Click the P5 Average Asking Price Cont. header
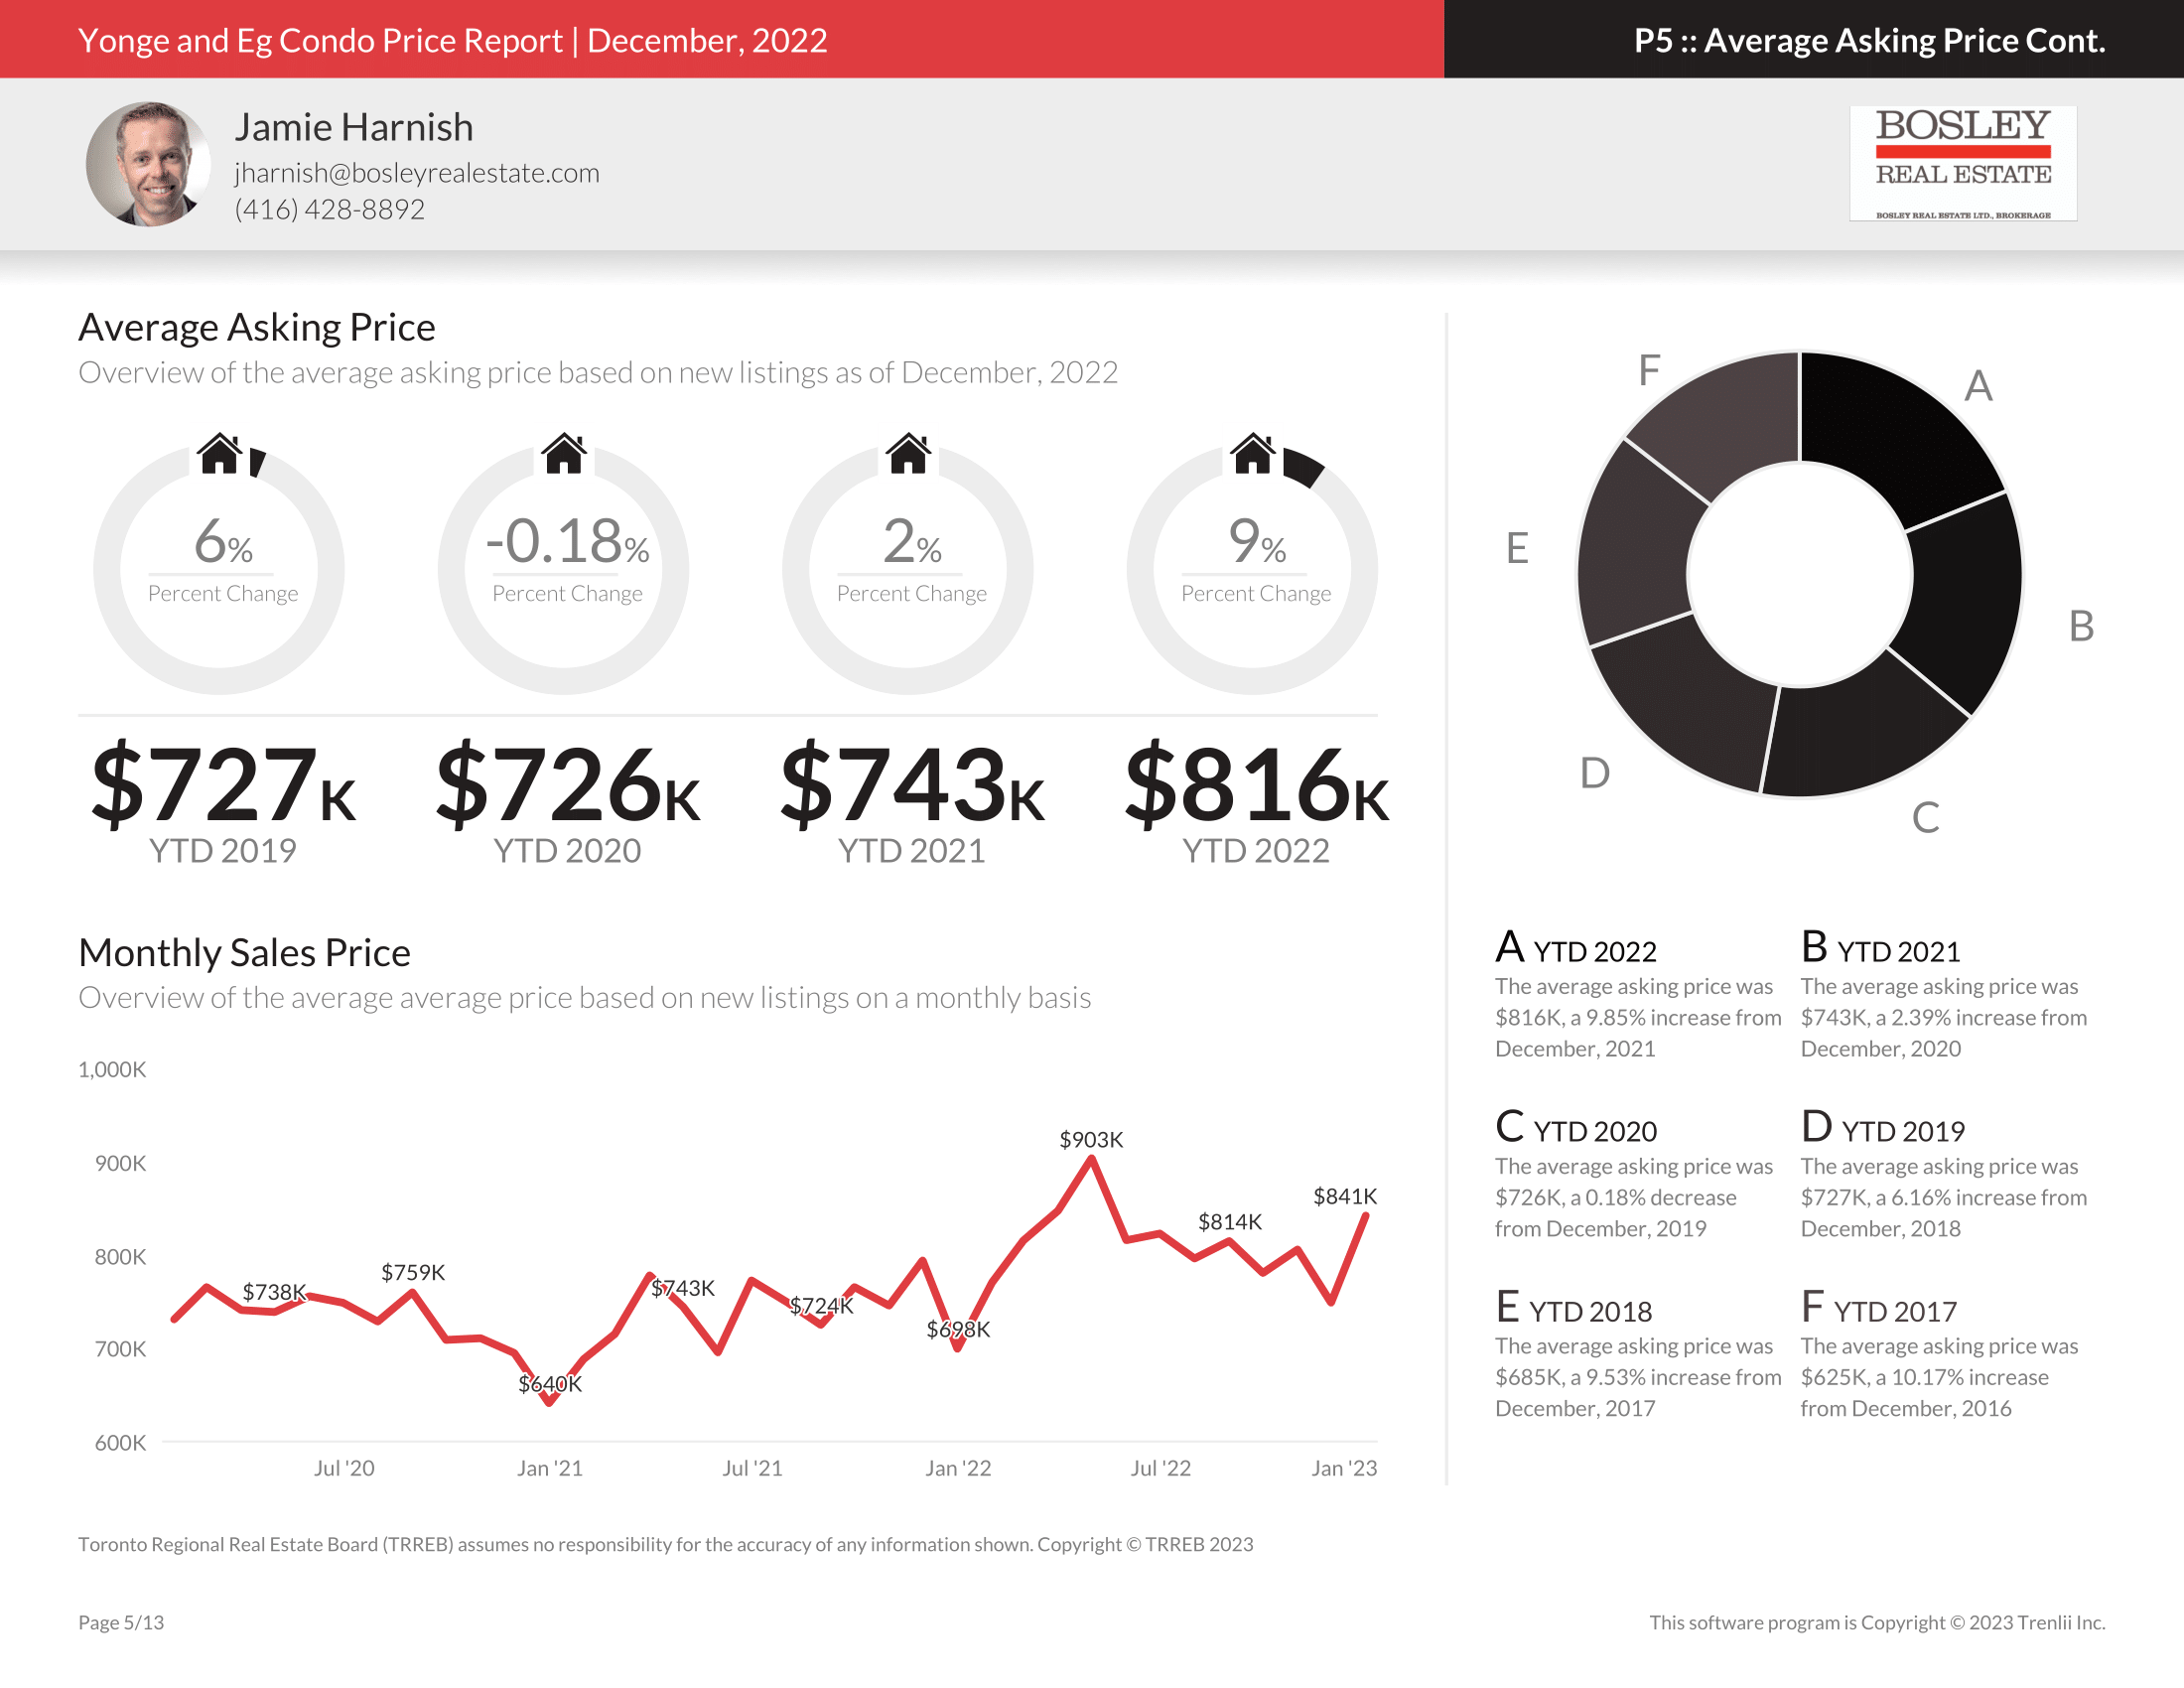The image size is (2184, 1688). (1869, 40)
